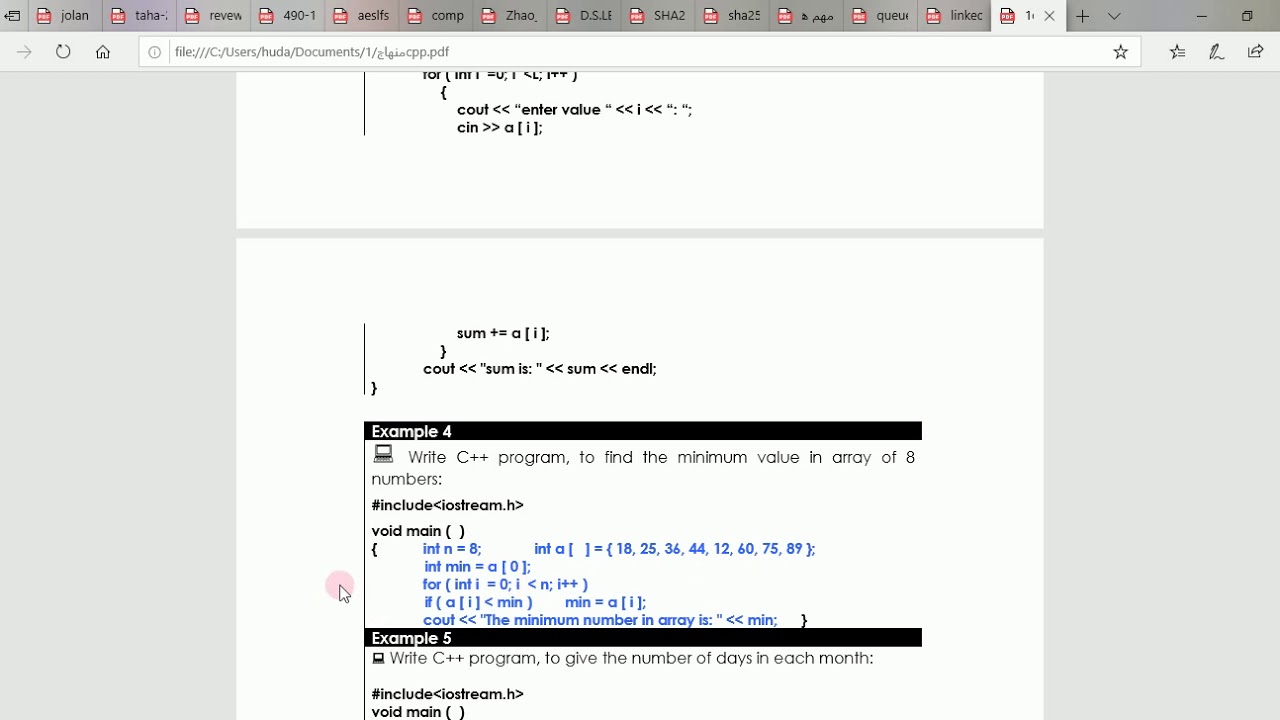Image resolution: width=1280 pixels, height=720 pixels.
Task: Click 'The minimum number in array is' line
Action: coord(600,620)
